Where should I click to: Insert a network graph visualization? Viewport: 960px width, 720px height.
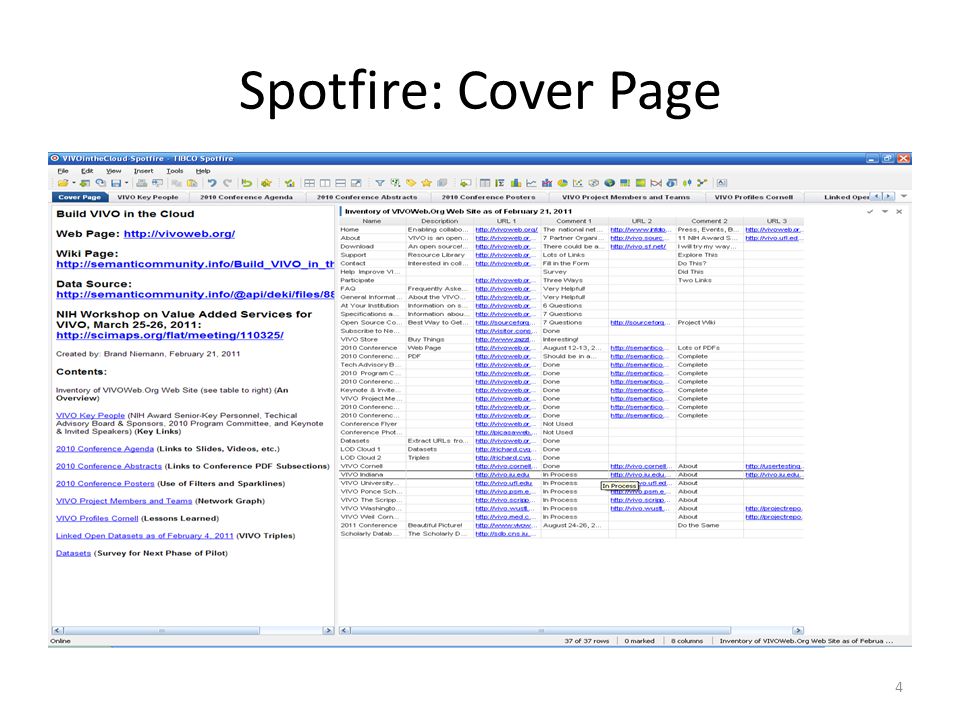[x=702, y=183]
